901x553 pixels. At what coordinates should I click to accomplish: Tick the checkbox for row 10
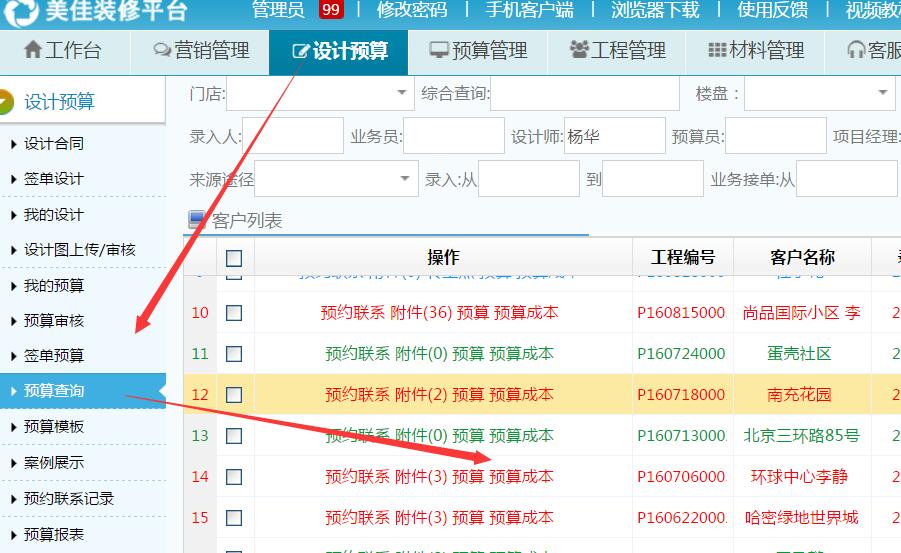pos(234,313)
